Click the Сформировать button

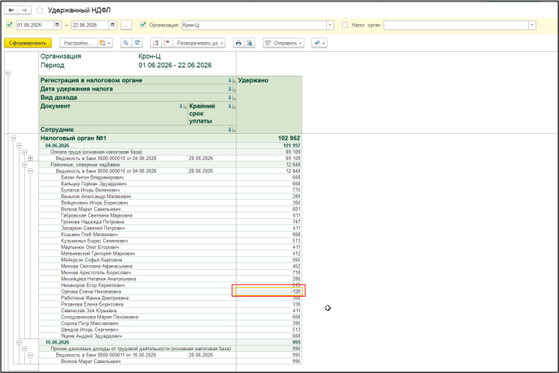(28, 43)
